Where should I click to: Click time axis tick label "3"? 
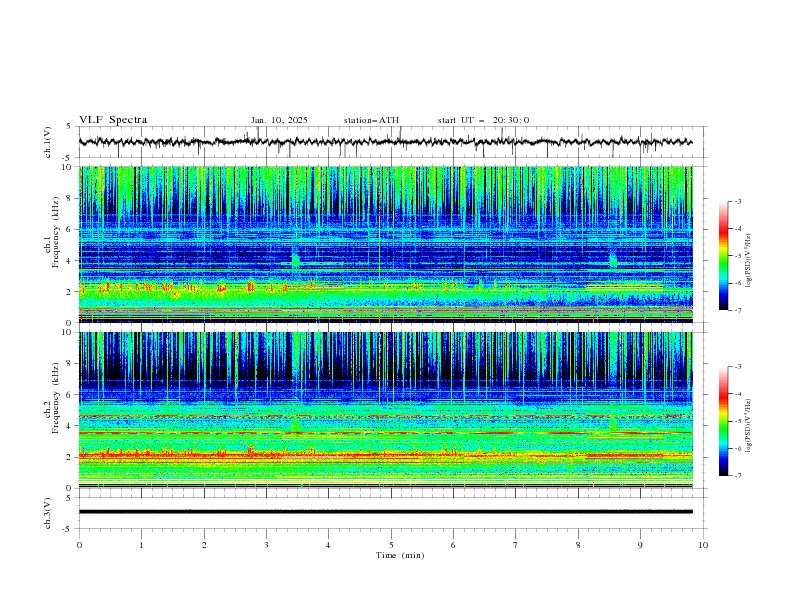pos(266,545)
